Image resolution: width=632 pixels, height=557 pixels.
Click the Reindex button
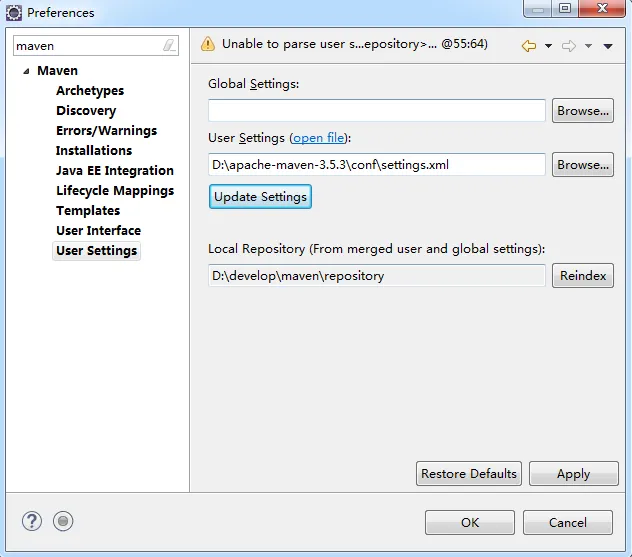point(583,276)
